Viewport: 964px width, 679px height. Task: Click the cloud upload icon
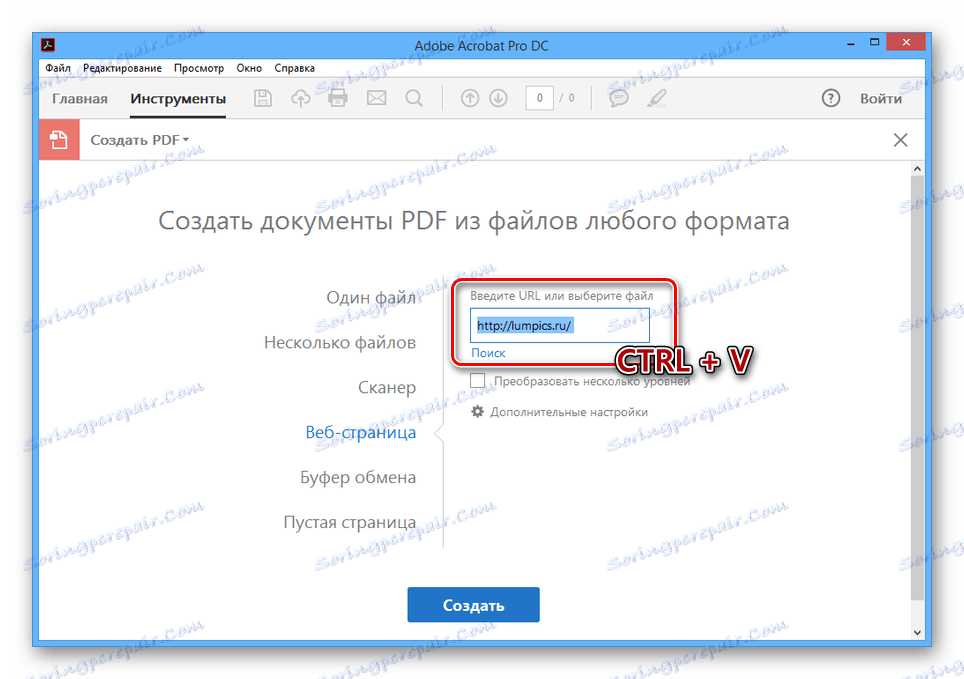click(299, 97)
